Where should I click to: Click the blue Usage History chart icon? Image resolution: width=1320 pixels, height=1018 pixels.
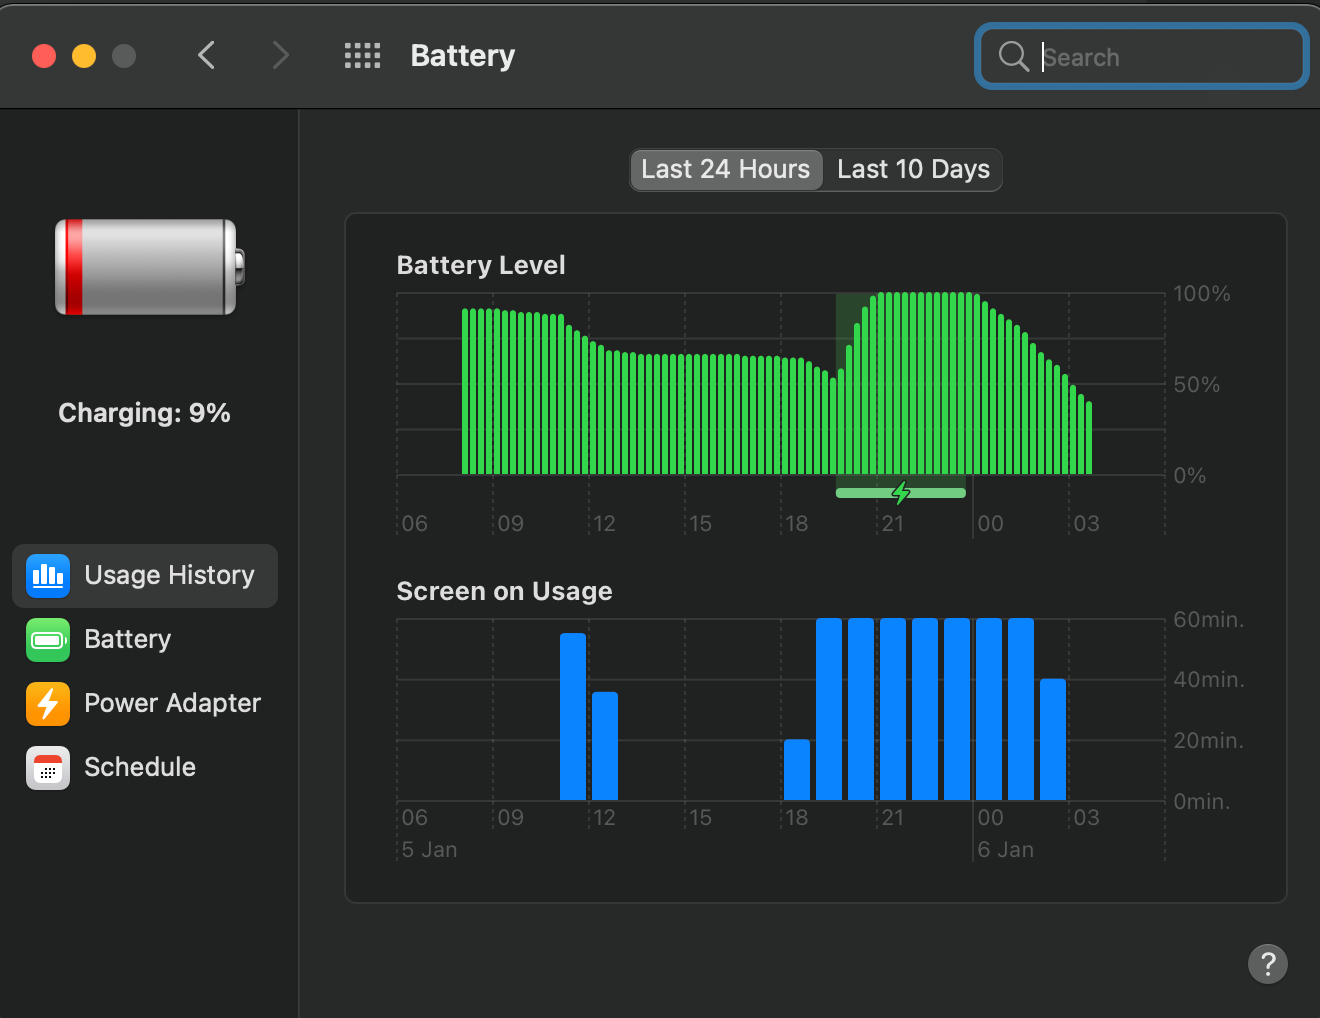pos(48,576)
